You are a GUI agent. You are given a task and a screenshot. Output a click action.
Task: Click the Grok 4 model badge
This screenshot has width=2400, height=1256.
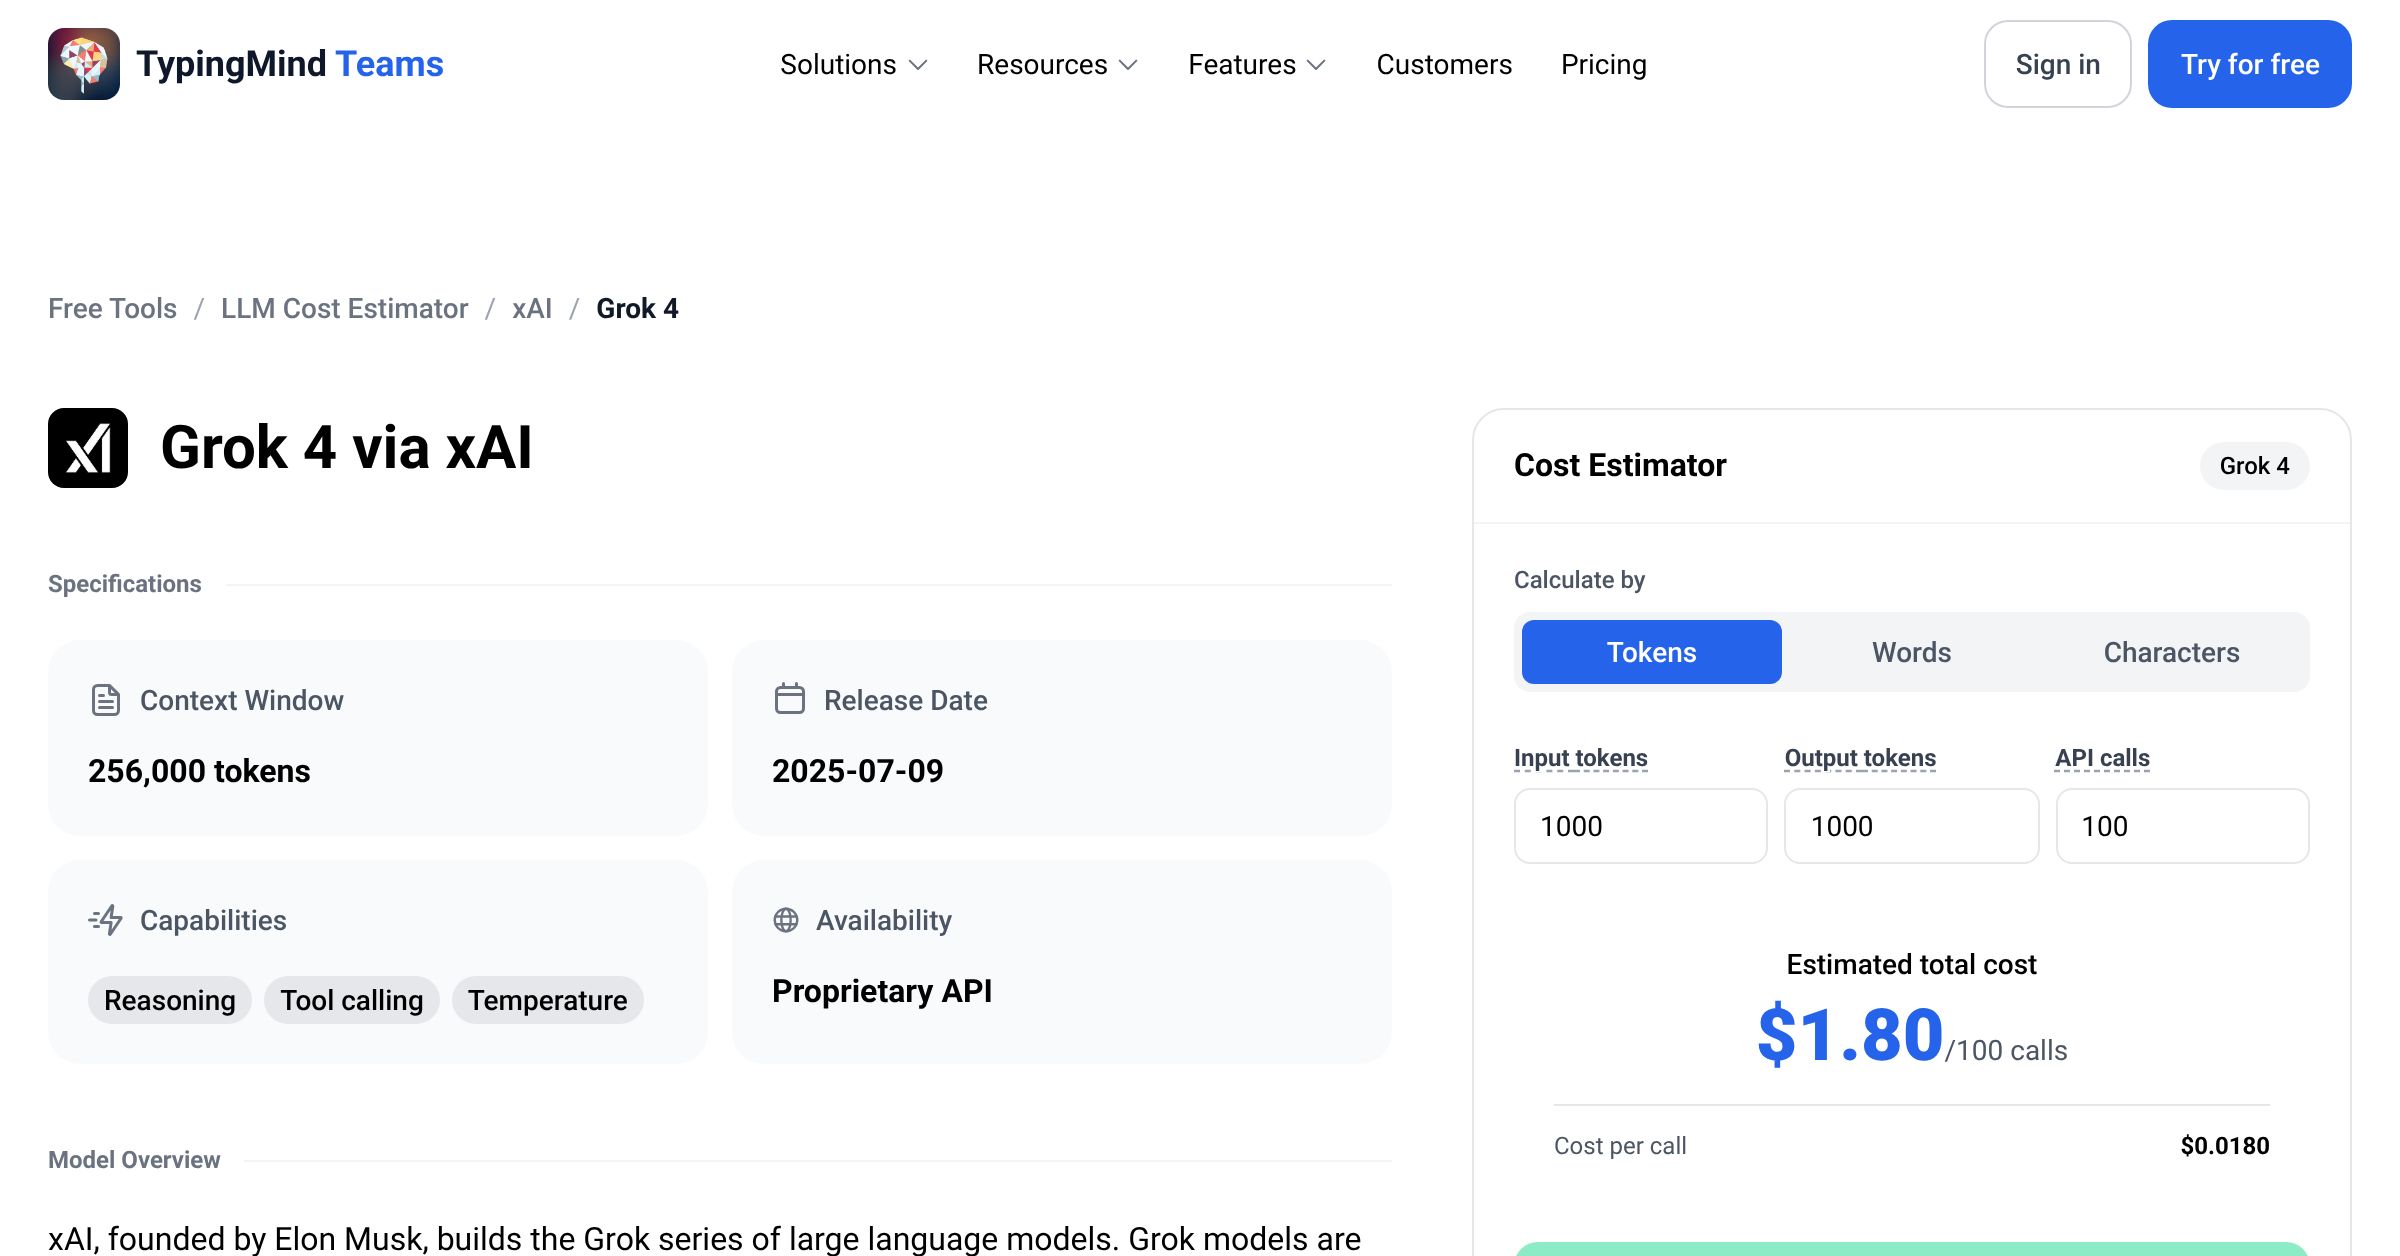2255,466
